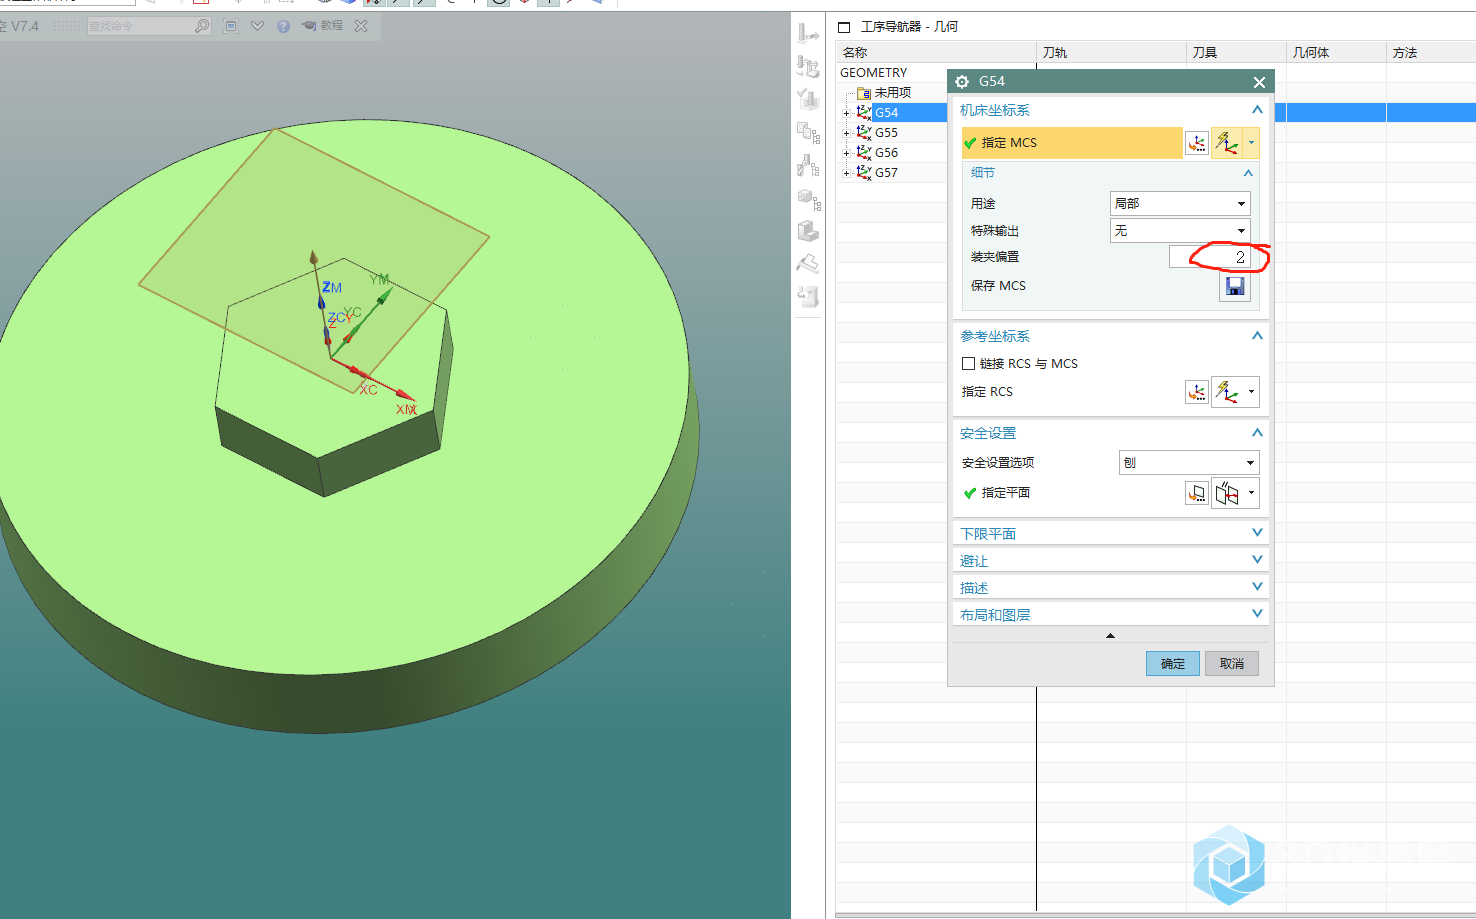1476x919 pixels.
Task: Open the CSYS dialog for Specify MCS
Action: pyautogui.click(x=1197, y=143)
